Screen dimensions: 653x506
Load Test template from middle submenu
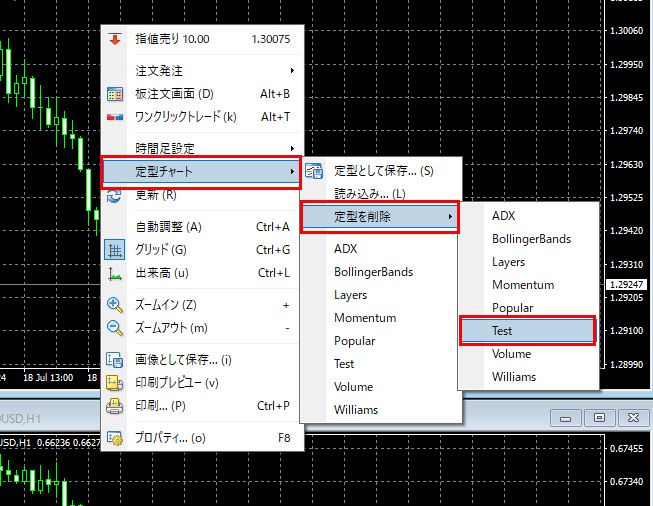pyautogui.click(x=381, y=364)
